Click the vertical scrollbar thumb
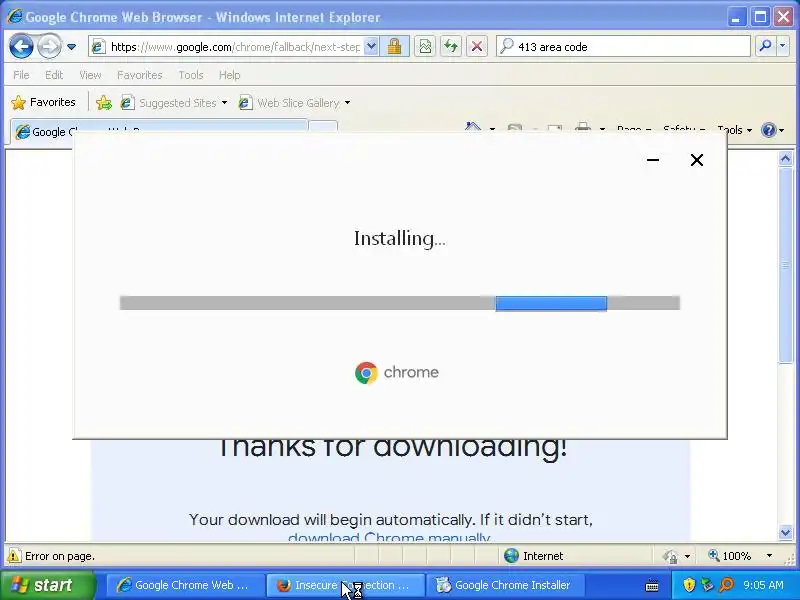 [785, 265]
